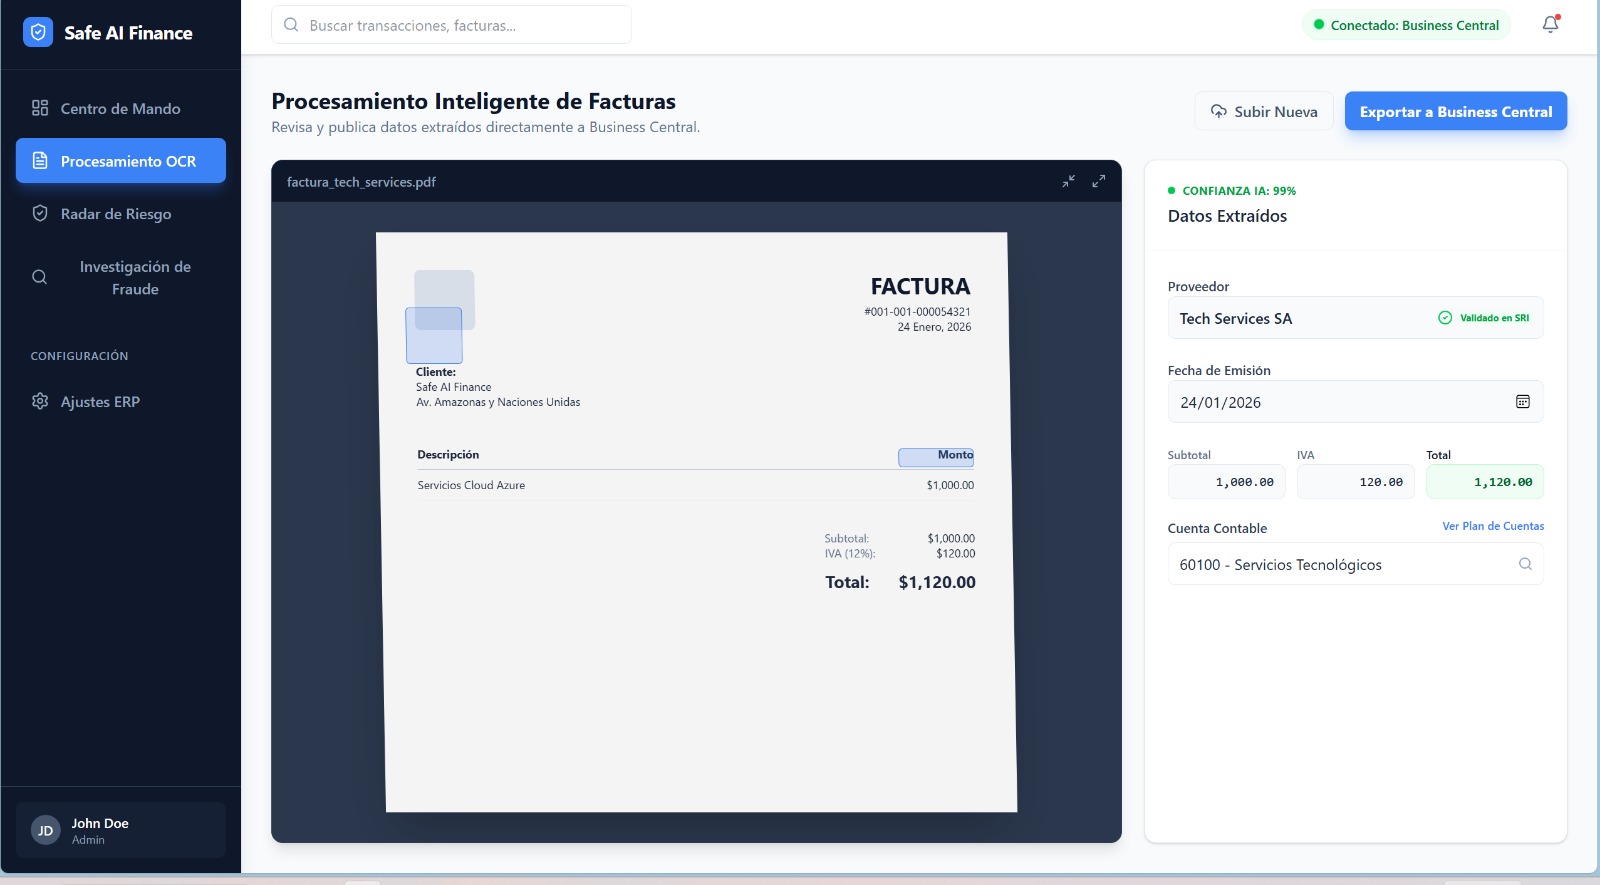Click Exportar a Business Central button
Viewport: 1600px width, 885px height.
click(1455, 112)
